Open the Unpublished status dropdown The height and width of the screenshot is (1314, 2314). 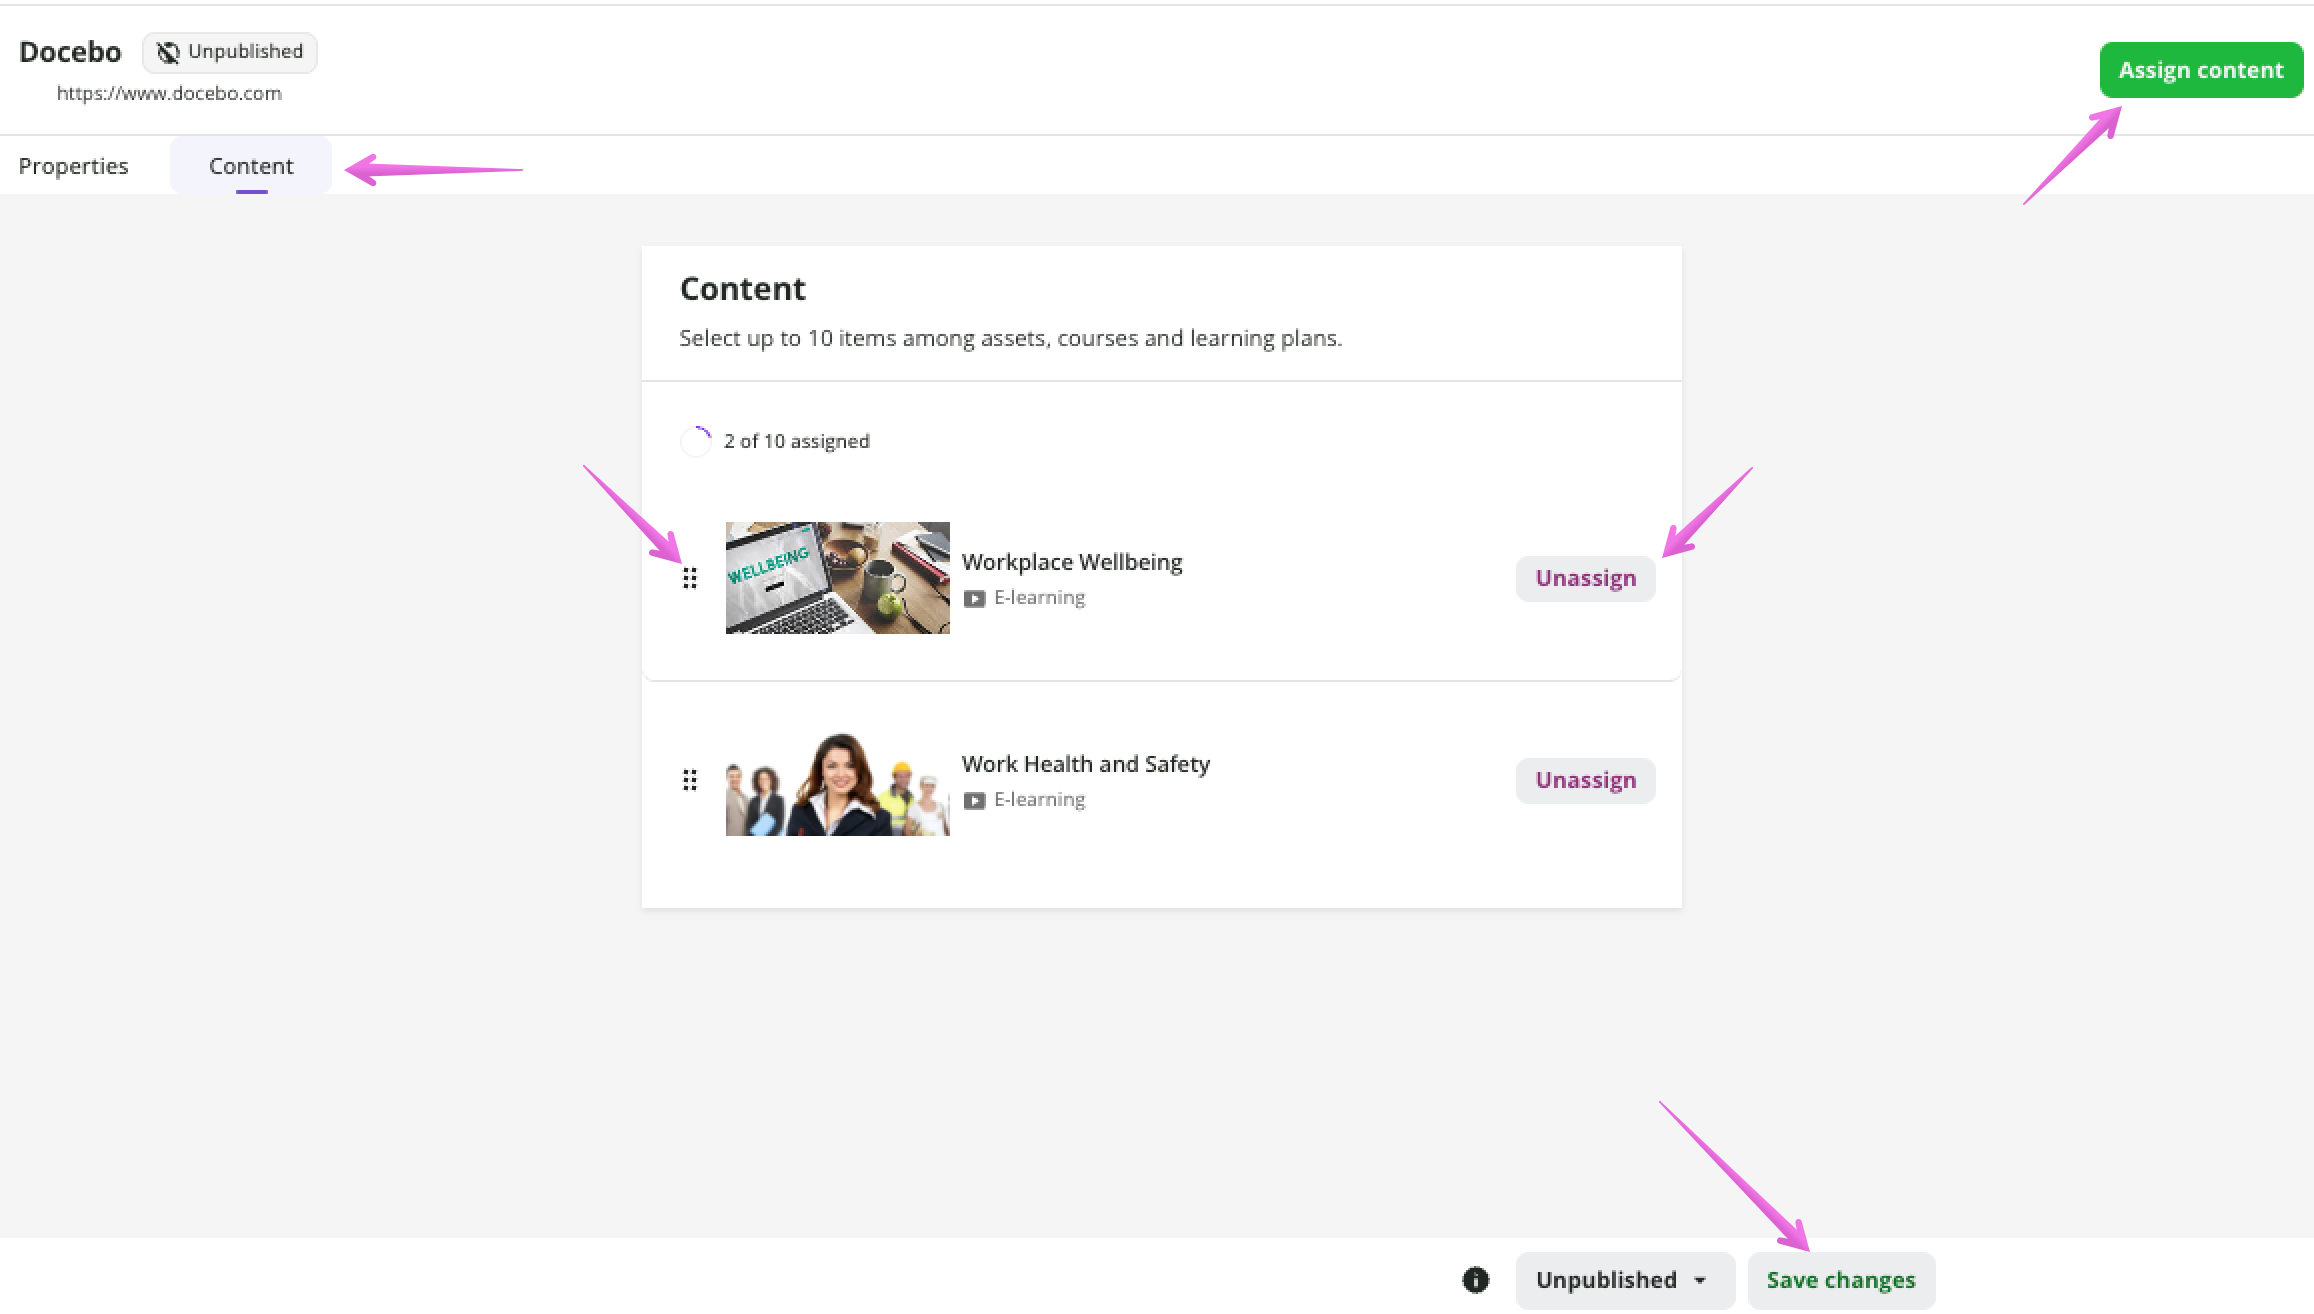pyautogui.click(x=1624, y=1280)
